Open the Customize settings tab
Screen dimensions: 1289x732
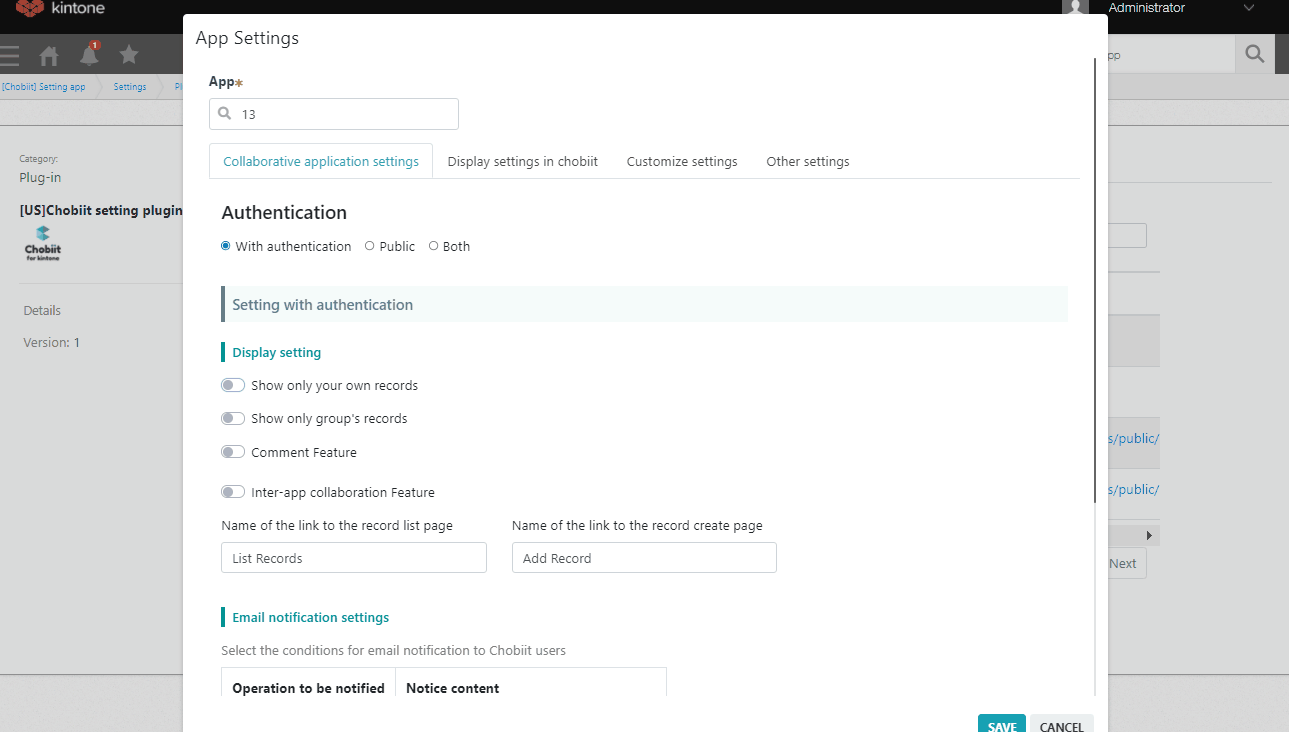682,161
